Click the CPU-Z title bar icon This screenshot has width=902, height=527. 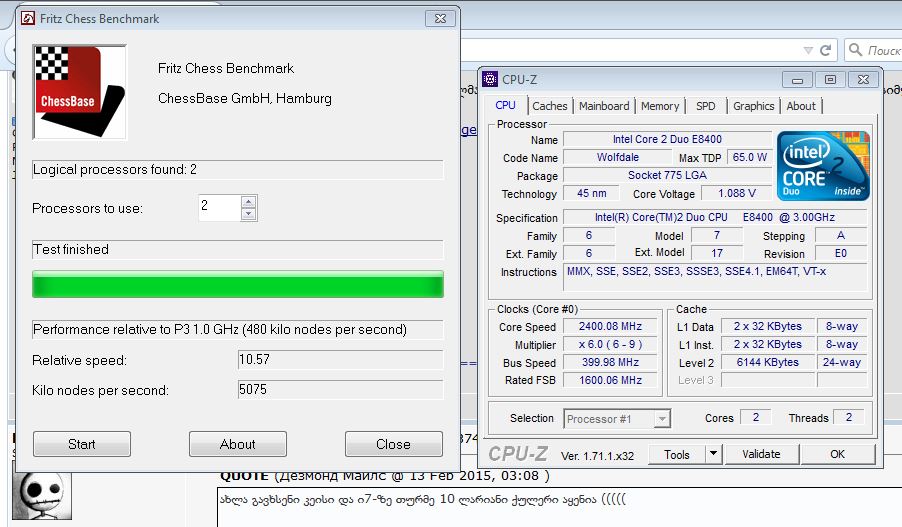pos(490,79)
